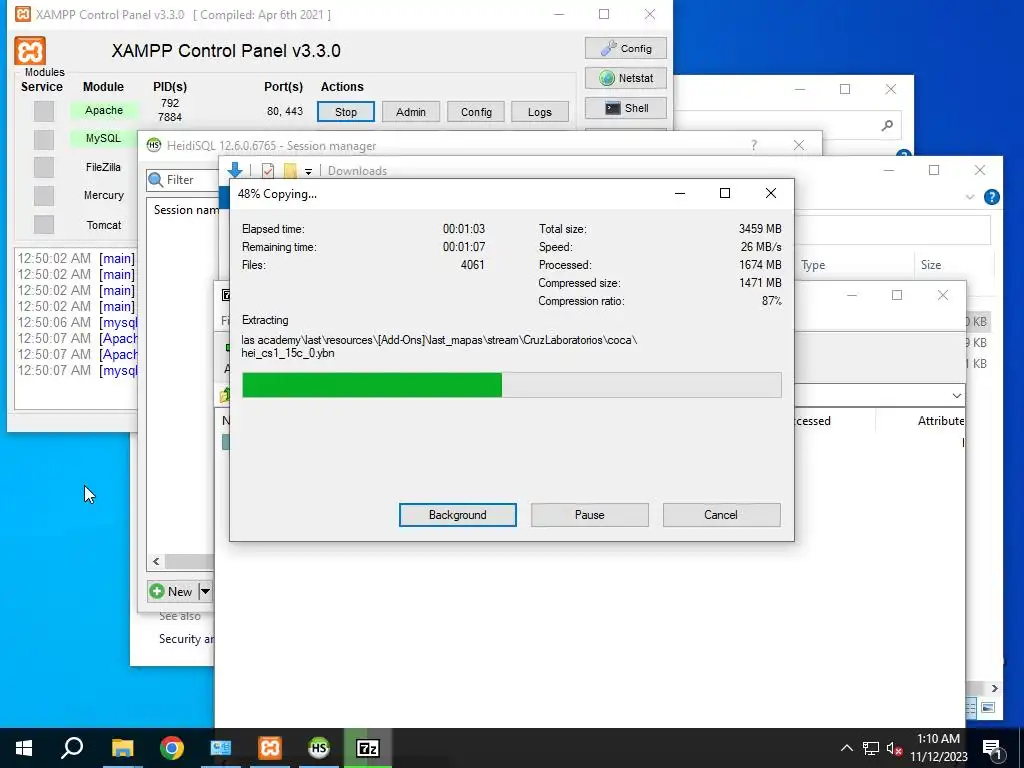
Task: Click Apache ports text "80, 443"
Action: pyautogui.click(x=285, y=111)
